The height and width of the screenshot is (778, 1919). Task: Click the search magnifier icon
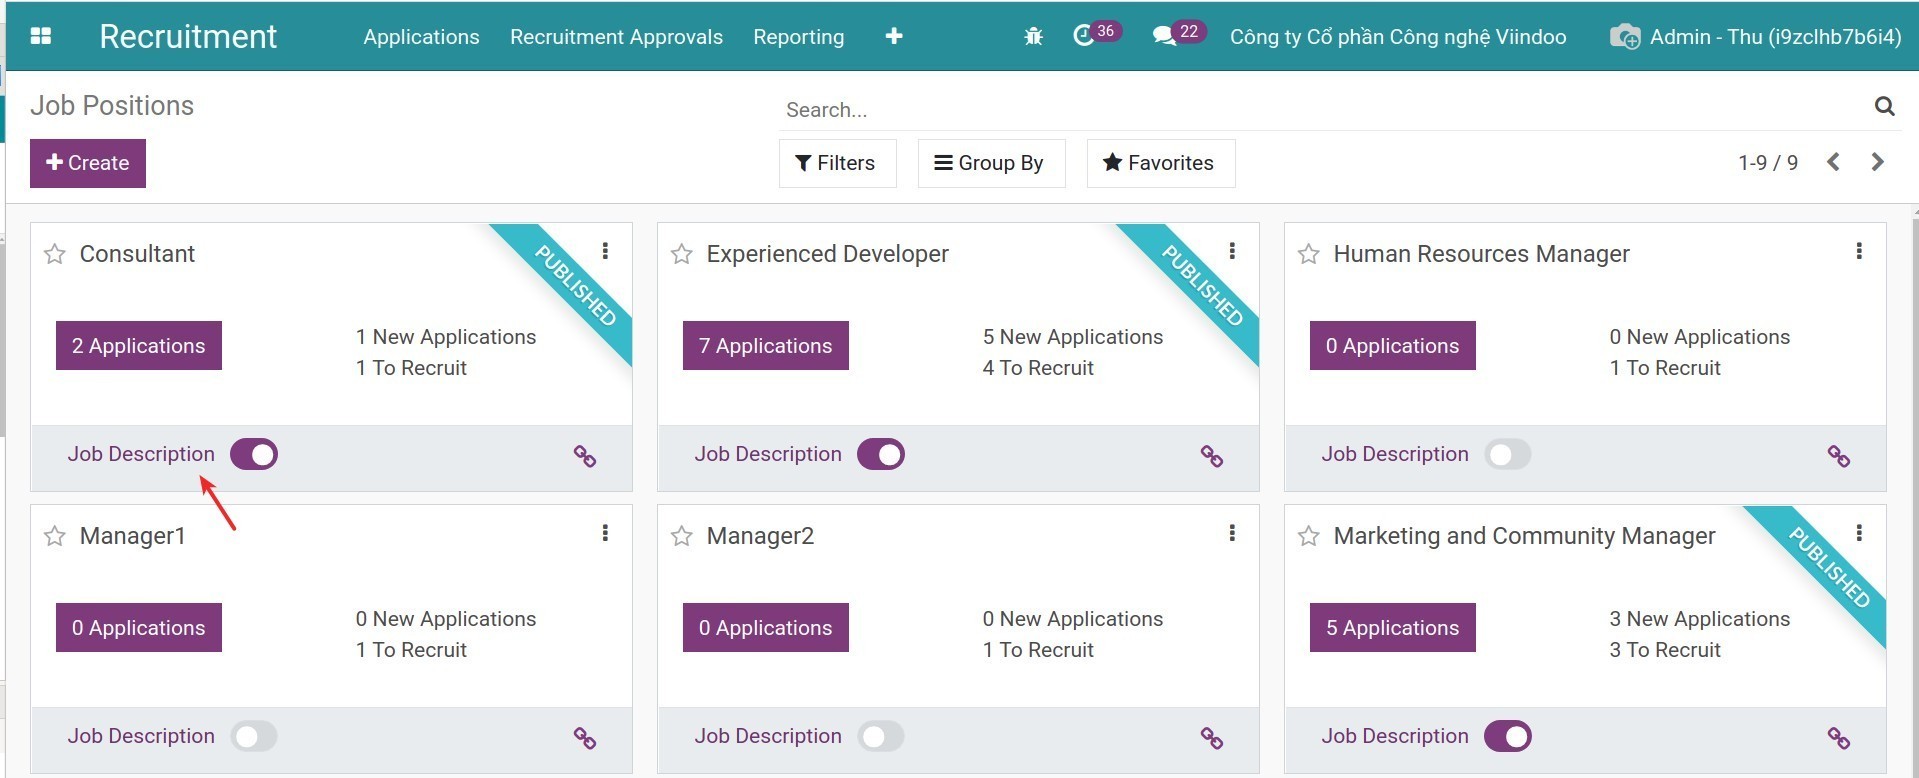(x=1884, y=107)
